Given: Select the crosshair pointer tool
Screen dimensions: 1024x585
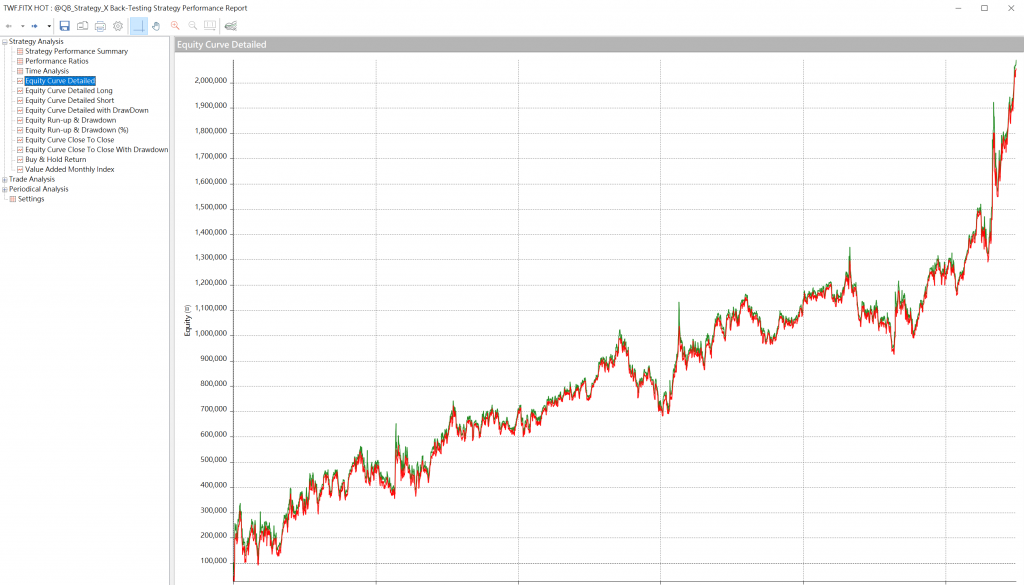Looking at the screenshot, I should pyautogui.click(x=138, y=25).
